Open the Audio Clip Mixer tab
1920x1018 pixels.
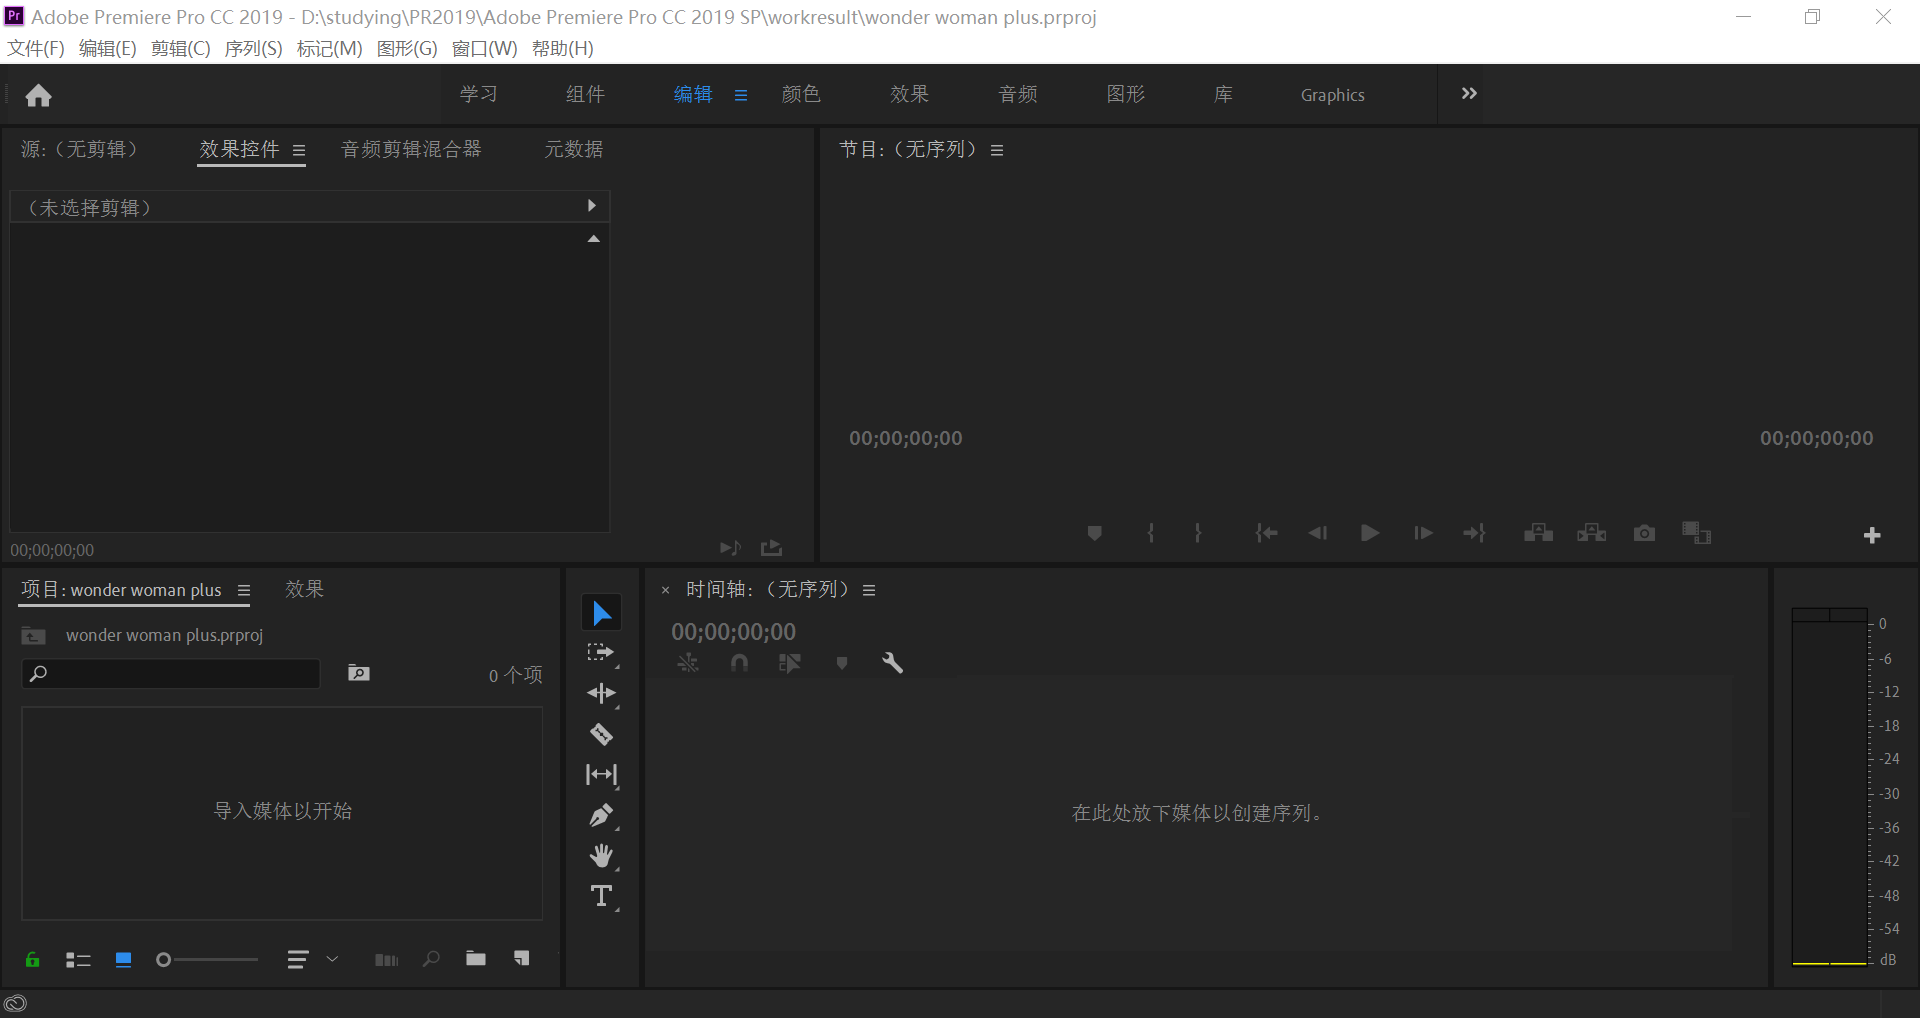411,149
